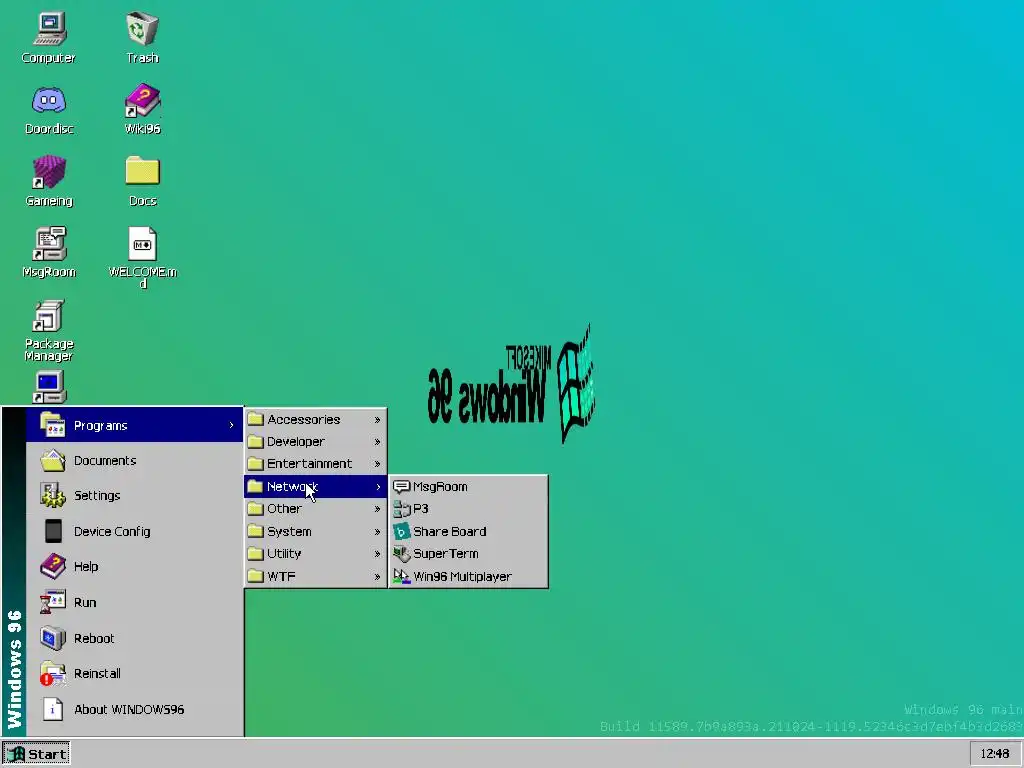Expand the Other submenu arrow

click(x=377, y=509)
